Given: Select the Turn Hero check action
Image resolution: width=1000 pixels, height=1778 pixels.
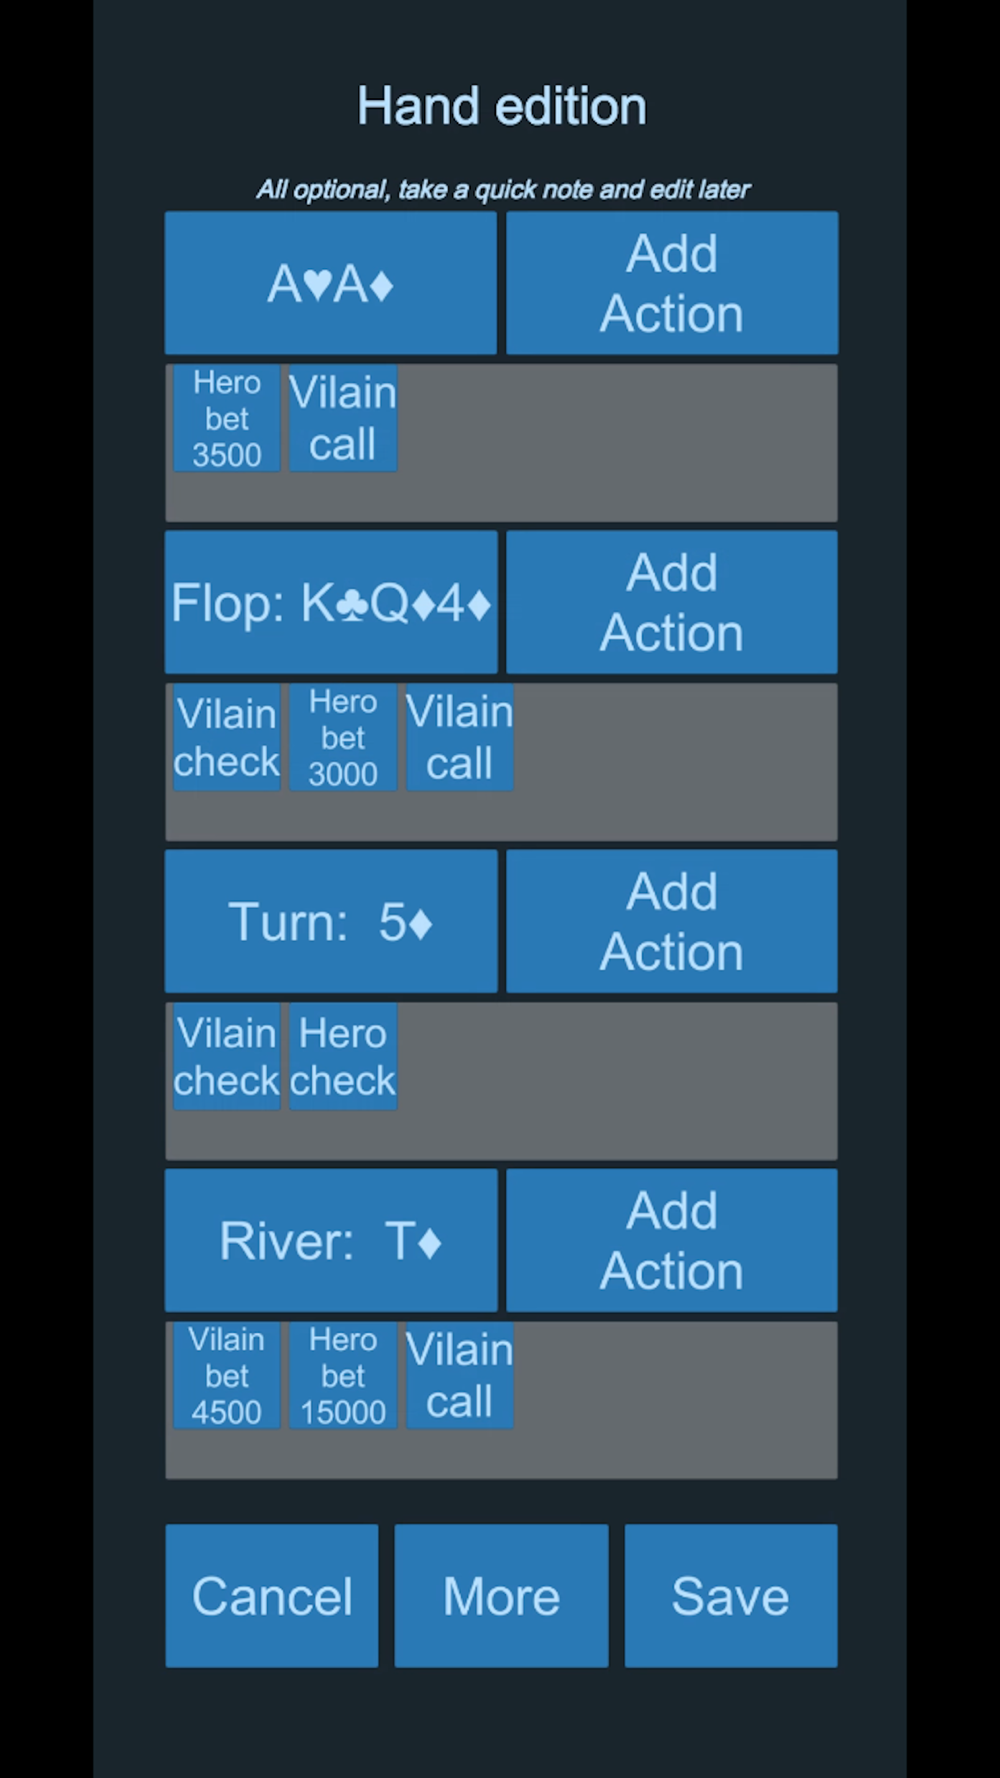Looking at the screenshot, I should pos(343,1056).
